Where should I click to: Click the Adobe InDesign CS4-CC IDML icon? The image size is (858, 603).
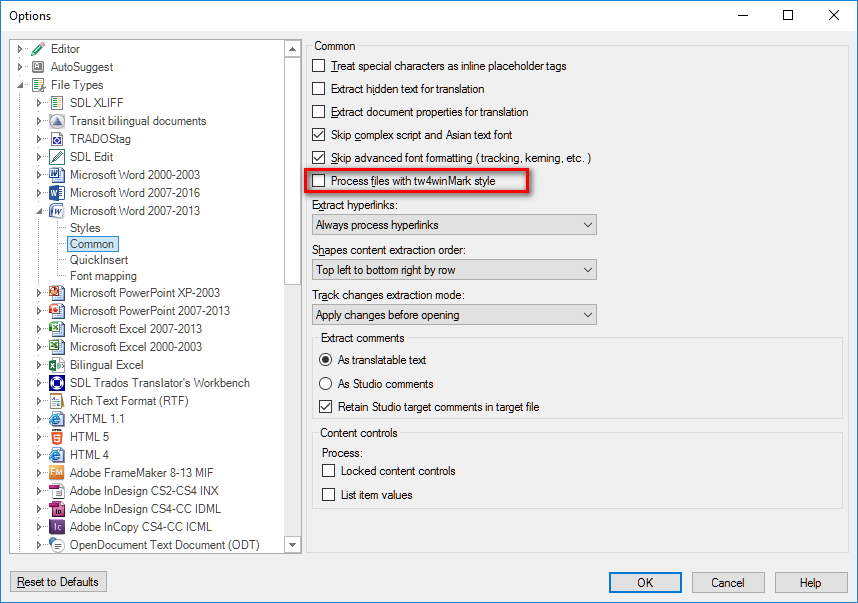pyautogui.click(x=57, y=509)
